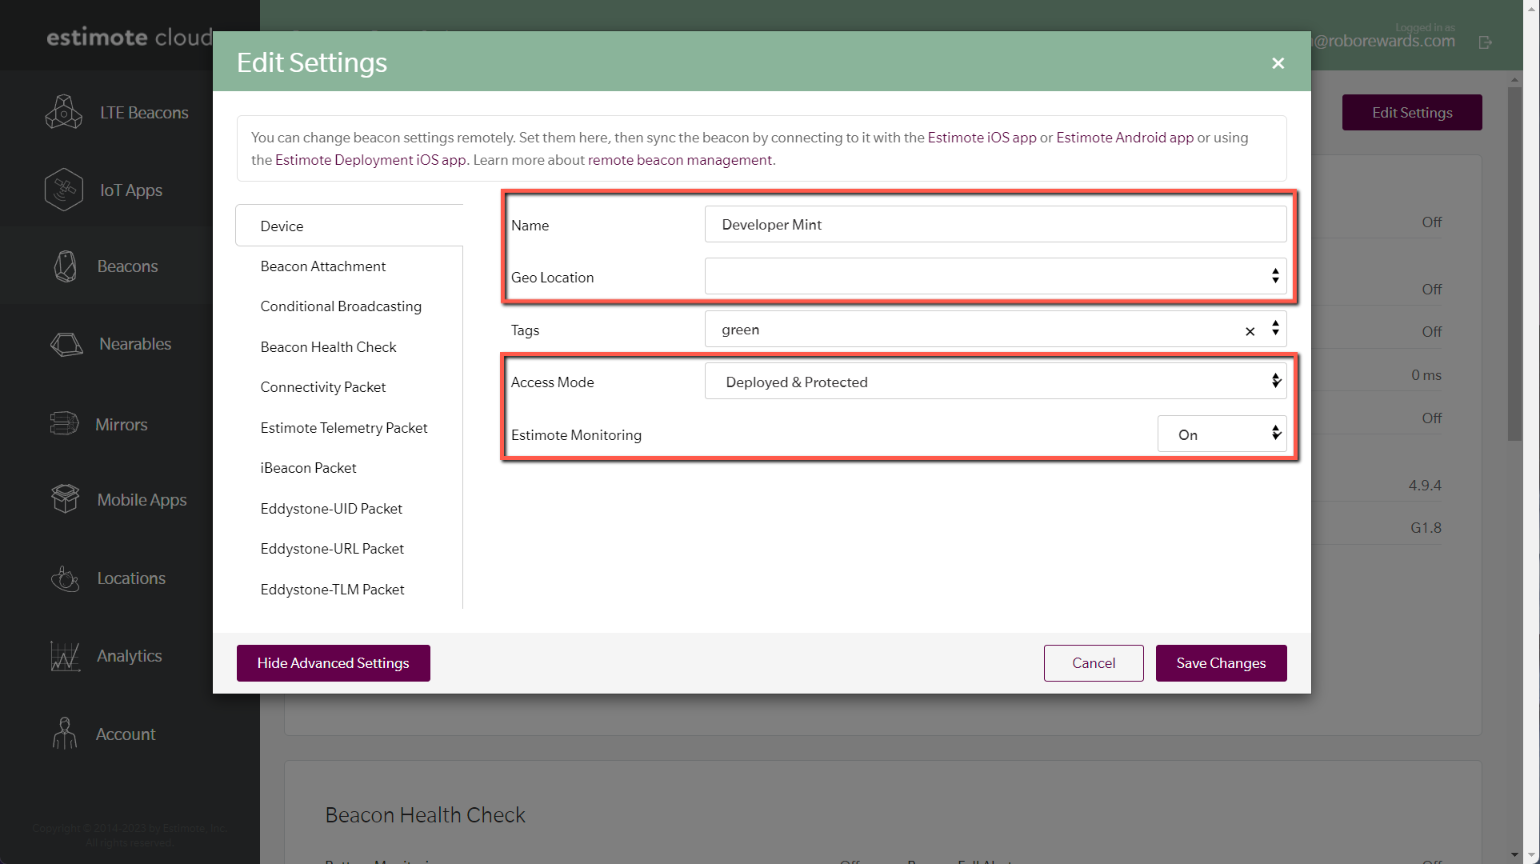Screen dimensions: 1540x864
Task: Select the Connectivity Packet tab
Action: pos(323,387)
